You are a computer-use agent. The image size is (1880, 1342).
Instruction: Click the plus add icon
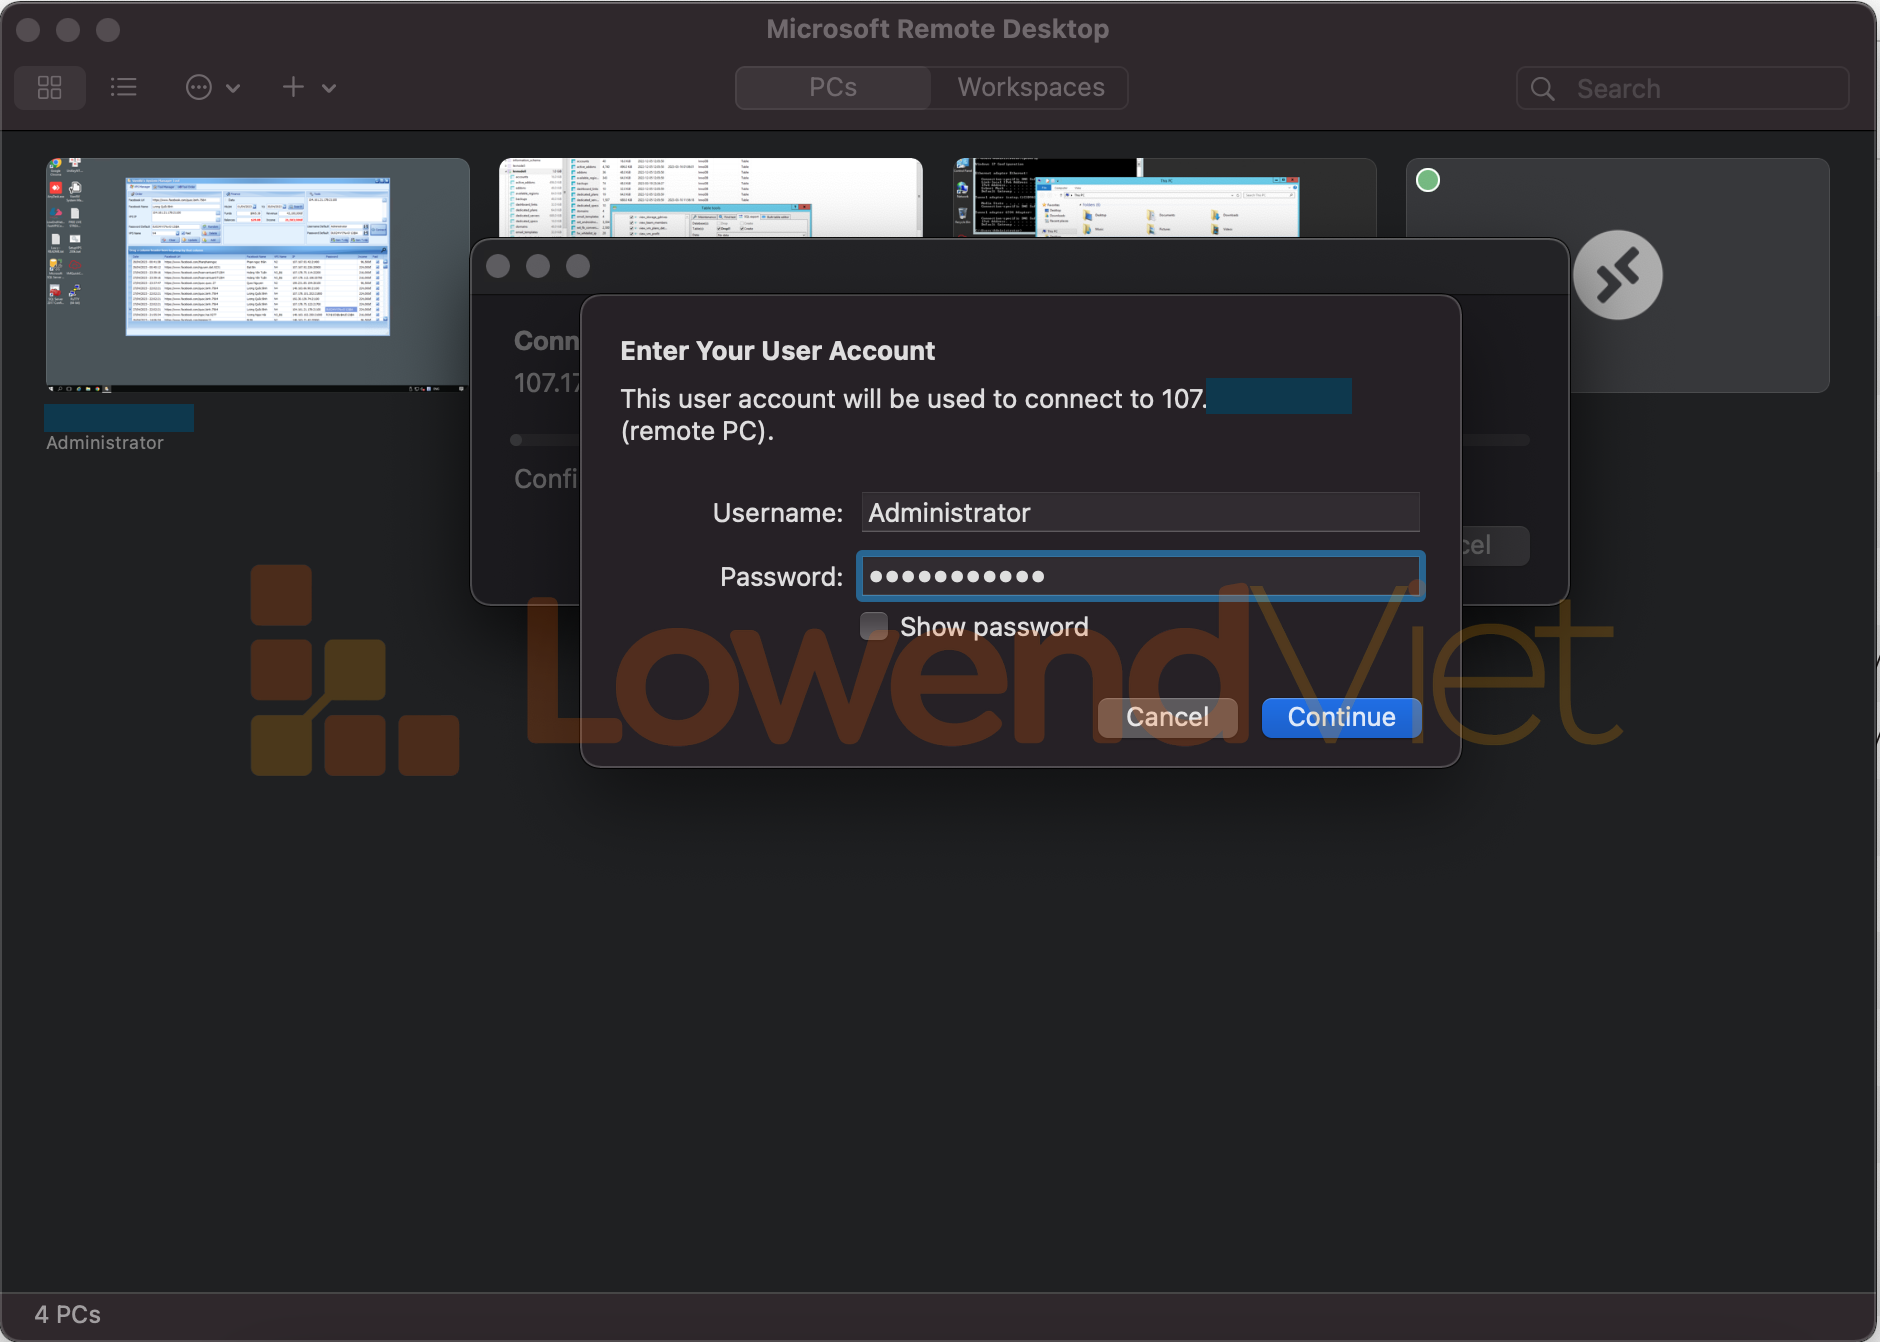pos(293,88)
